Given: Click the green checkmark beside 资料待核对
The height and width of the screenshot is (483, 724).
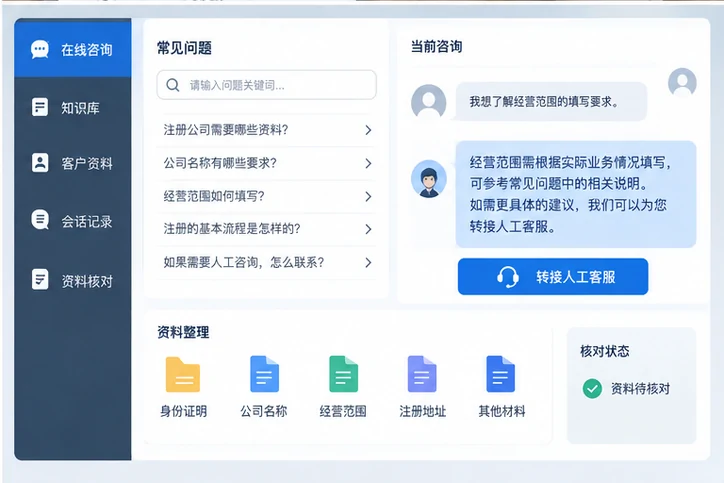Looking at the screenshot, I should 592,388.
